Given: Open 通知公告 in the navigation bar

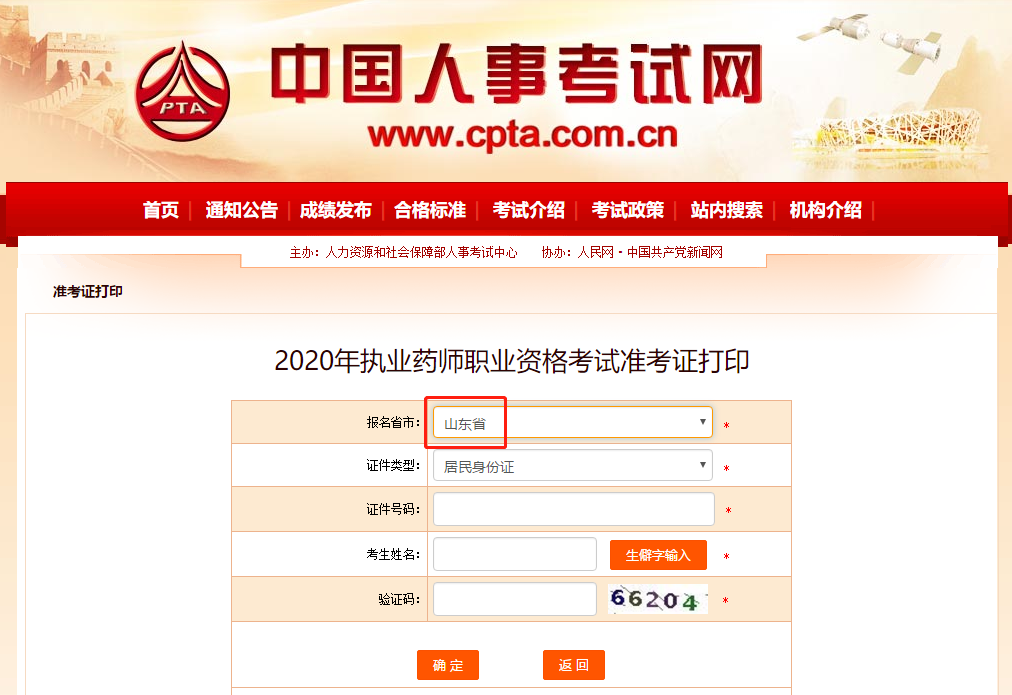Looking at the screenshot, I should point(241,210).
